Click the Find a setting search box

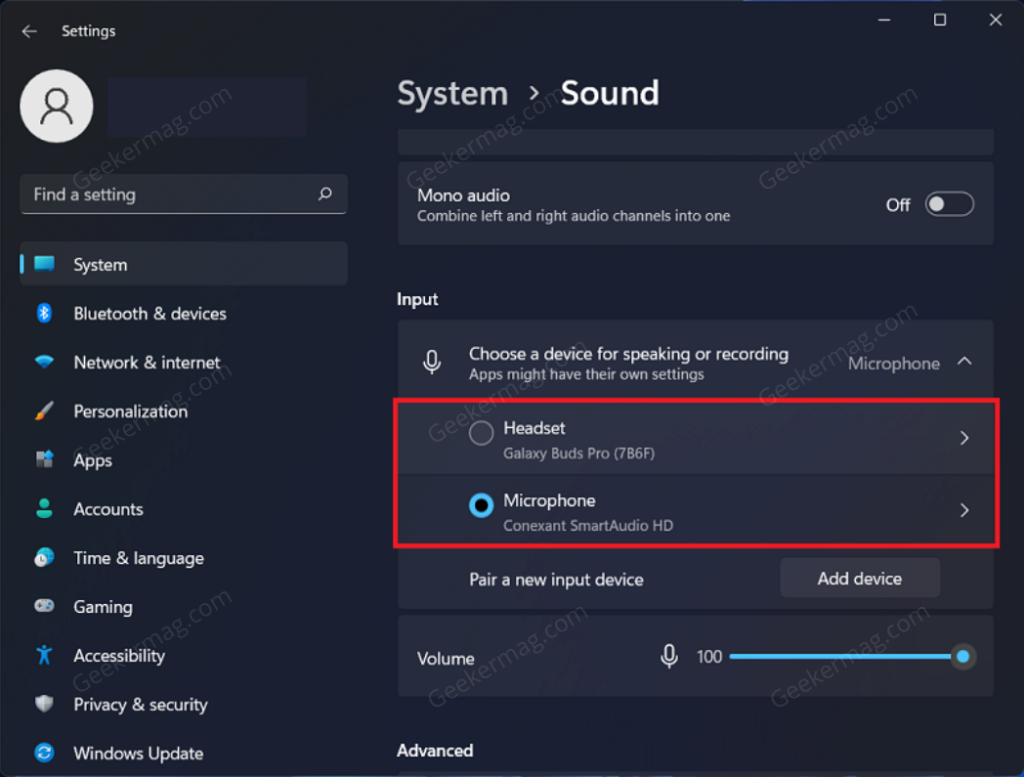tap(184, 194)
